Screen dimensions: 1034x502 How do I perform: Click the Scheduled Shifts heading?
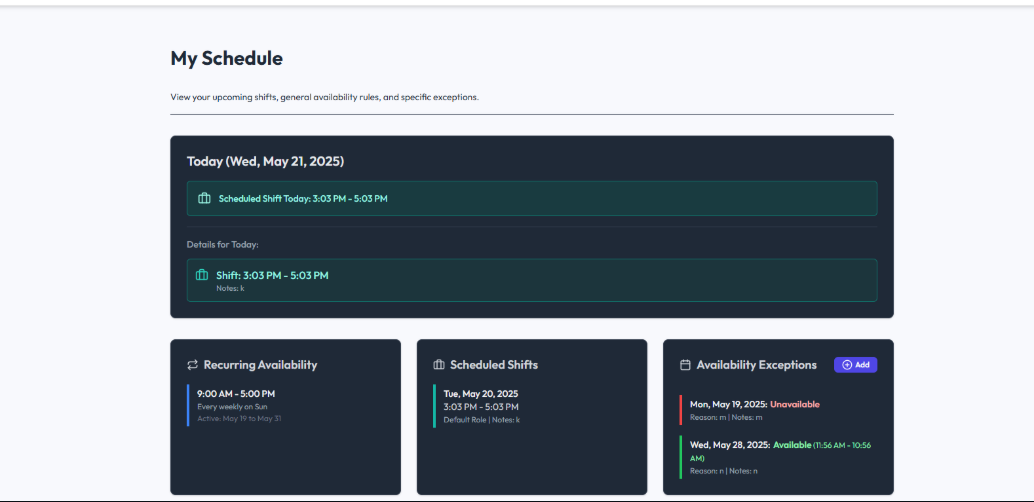coord(494,365)
